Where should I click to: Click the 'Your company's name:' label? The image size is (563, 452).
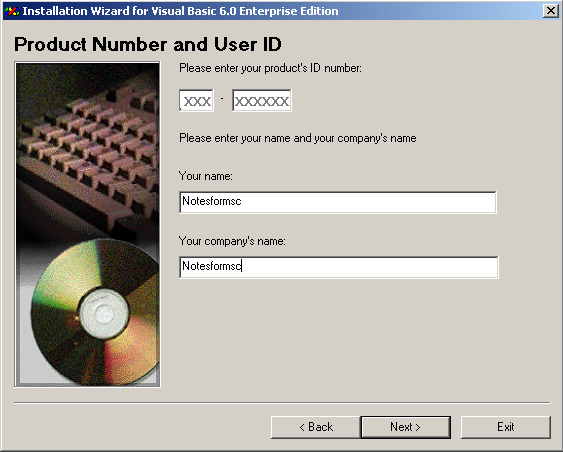coord(232,241)
